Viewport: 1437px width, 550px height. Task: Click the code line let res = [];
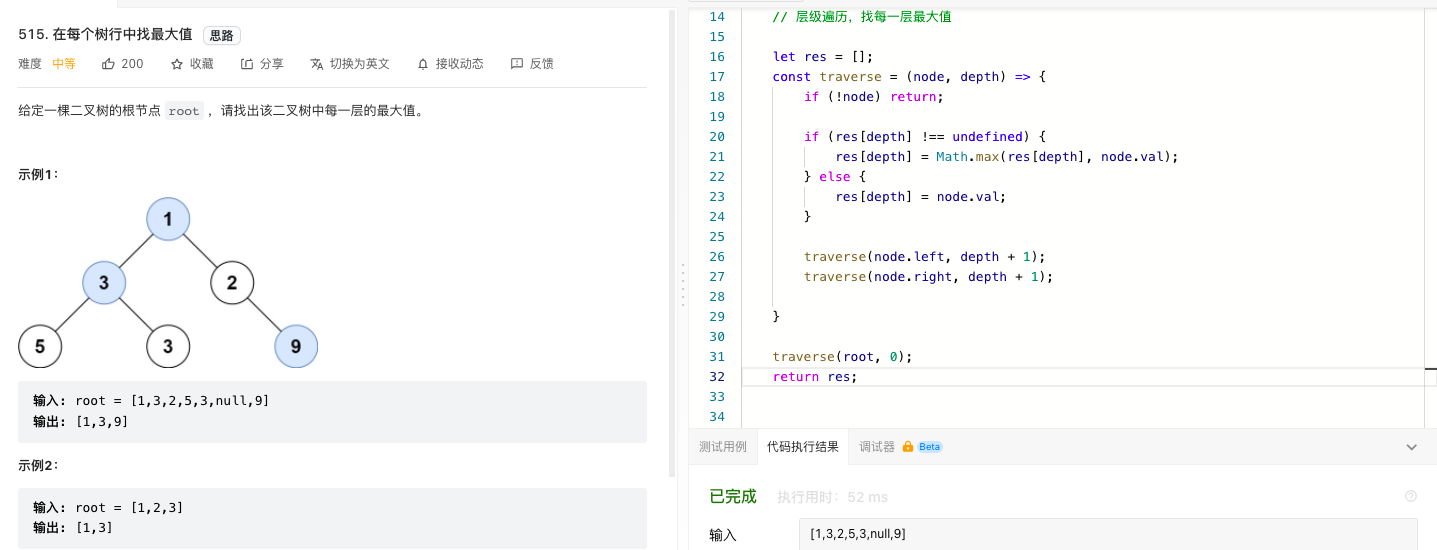tap(823, 57)
